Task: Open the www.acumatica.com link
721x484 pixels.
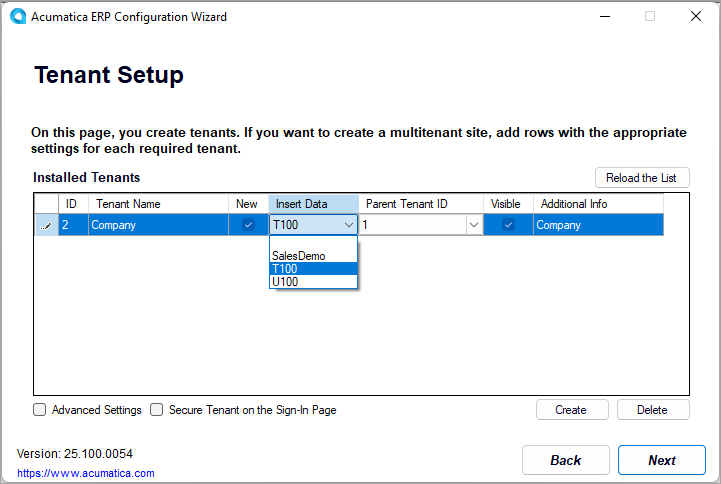Action: (x=86, y=473)
